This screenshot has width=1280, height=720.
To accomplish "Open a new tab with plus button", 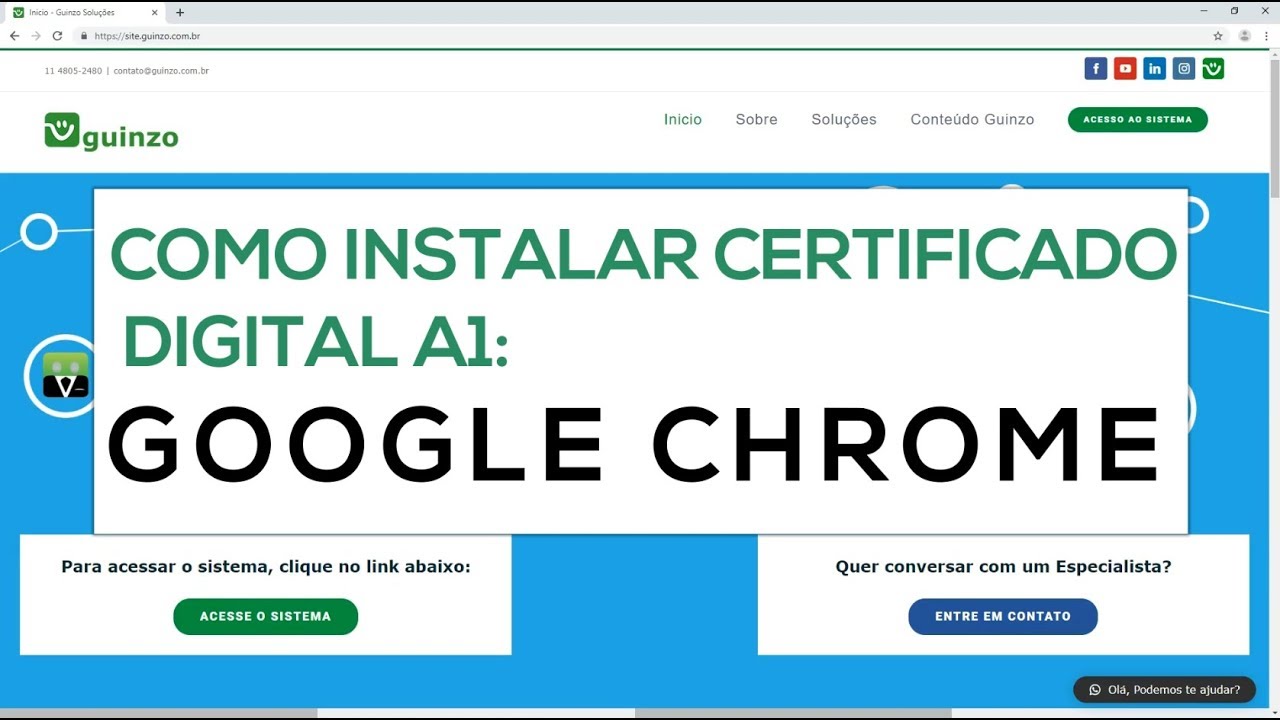I will tap(180, 12).
